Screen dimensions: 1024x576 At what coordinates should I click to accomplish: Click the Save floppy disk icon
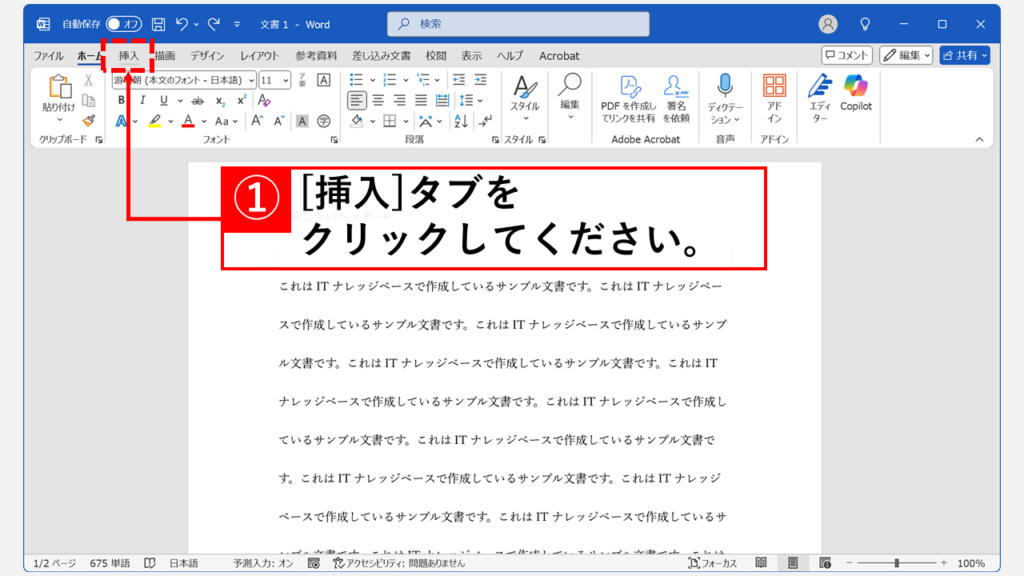pyautogui.click(x=158, y=24)
